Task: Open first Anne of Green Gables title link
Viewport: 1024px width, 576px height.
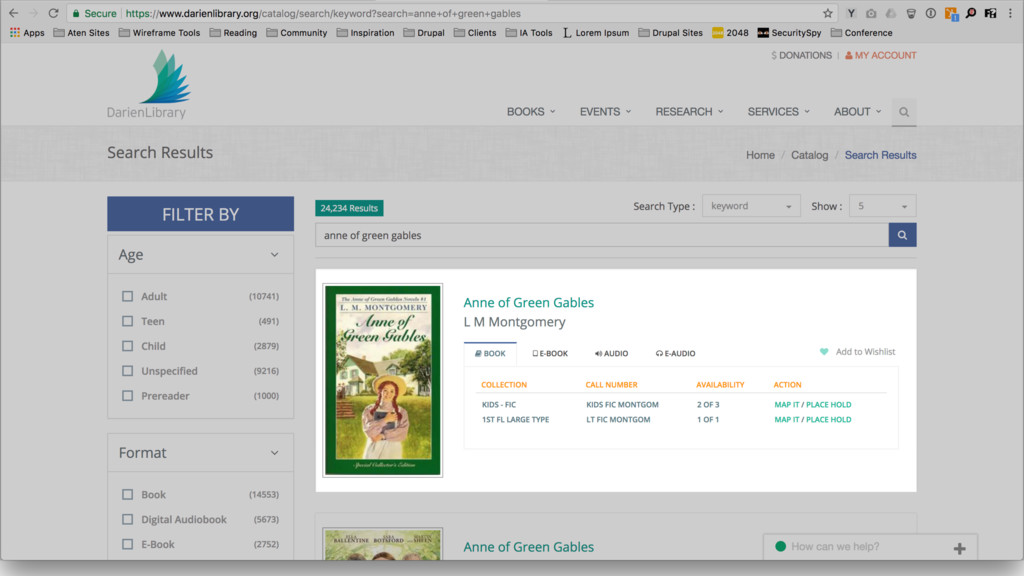Action: click(528, 302)
